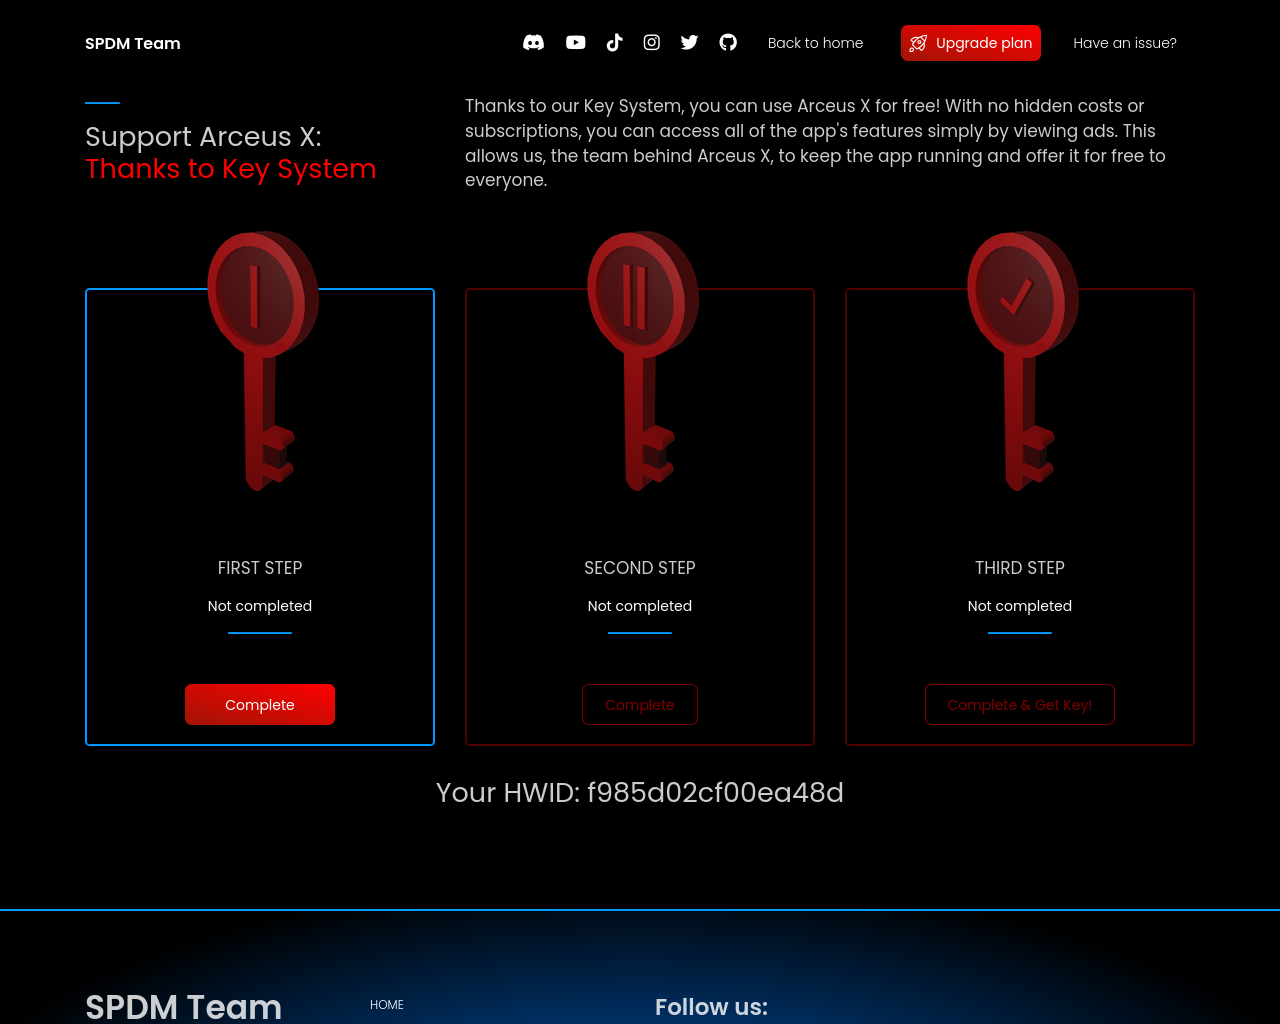1280x1024 pixels.
Task: Click SECOND STEP title text
Action: point(640,568)
